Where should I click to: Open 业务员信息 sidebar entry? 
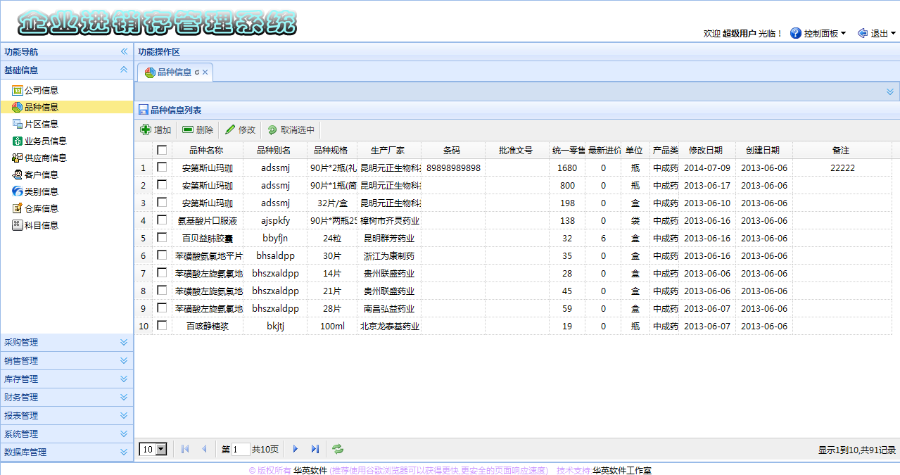[39, 141]
